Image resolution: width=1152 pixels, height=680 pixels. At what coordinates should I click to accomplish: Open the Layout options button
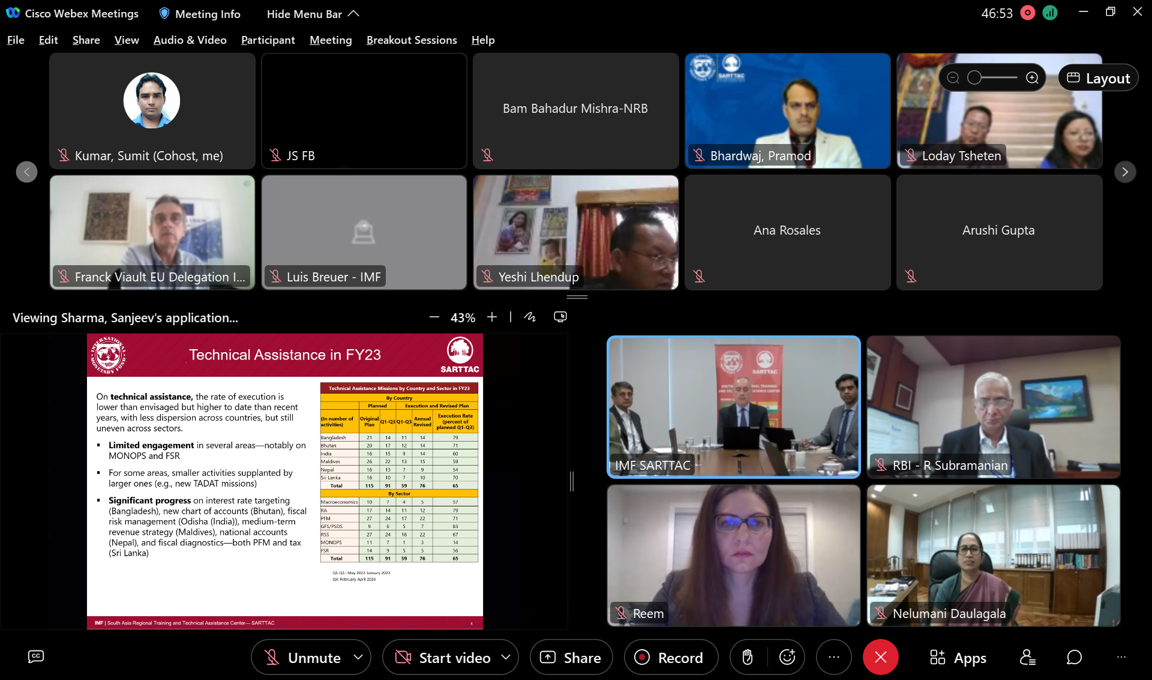(1098, 78)
